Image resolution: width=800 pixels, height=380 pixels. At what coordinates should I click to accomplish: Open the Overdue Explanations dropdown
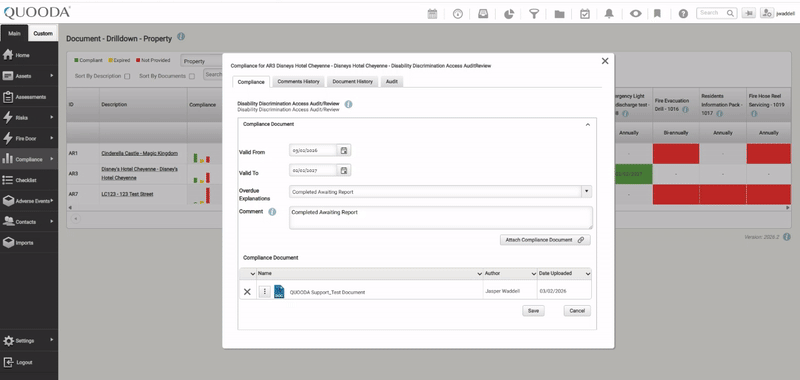point(586,192)
